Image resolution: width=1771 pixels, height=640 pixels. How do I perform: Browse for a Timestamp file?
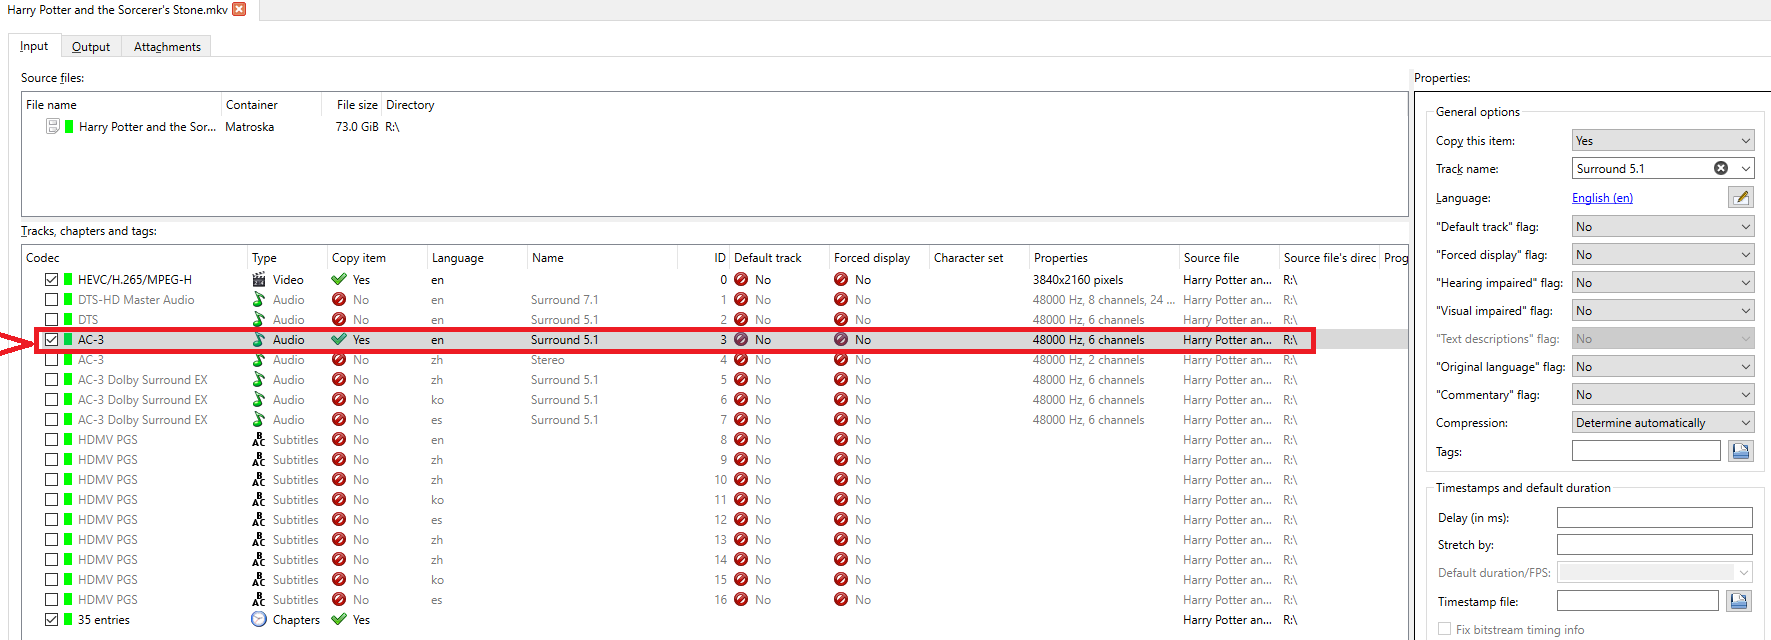tap(1739, 601)
